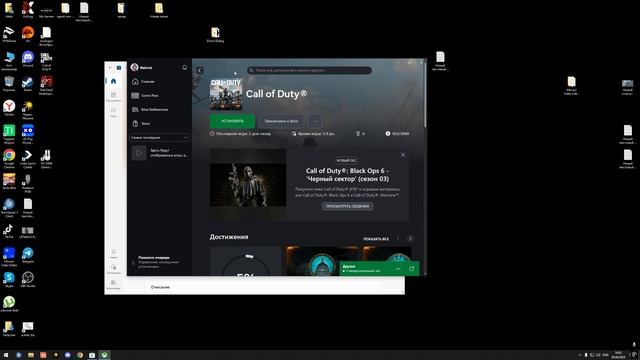Expand the Friends panel chevron
The image size is (640, 360).
pyautogui.click(x=398, y=269)
